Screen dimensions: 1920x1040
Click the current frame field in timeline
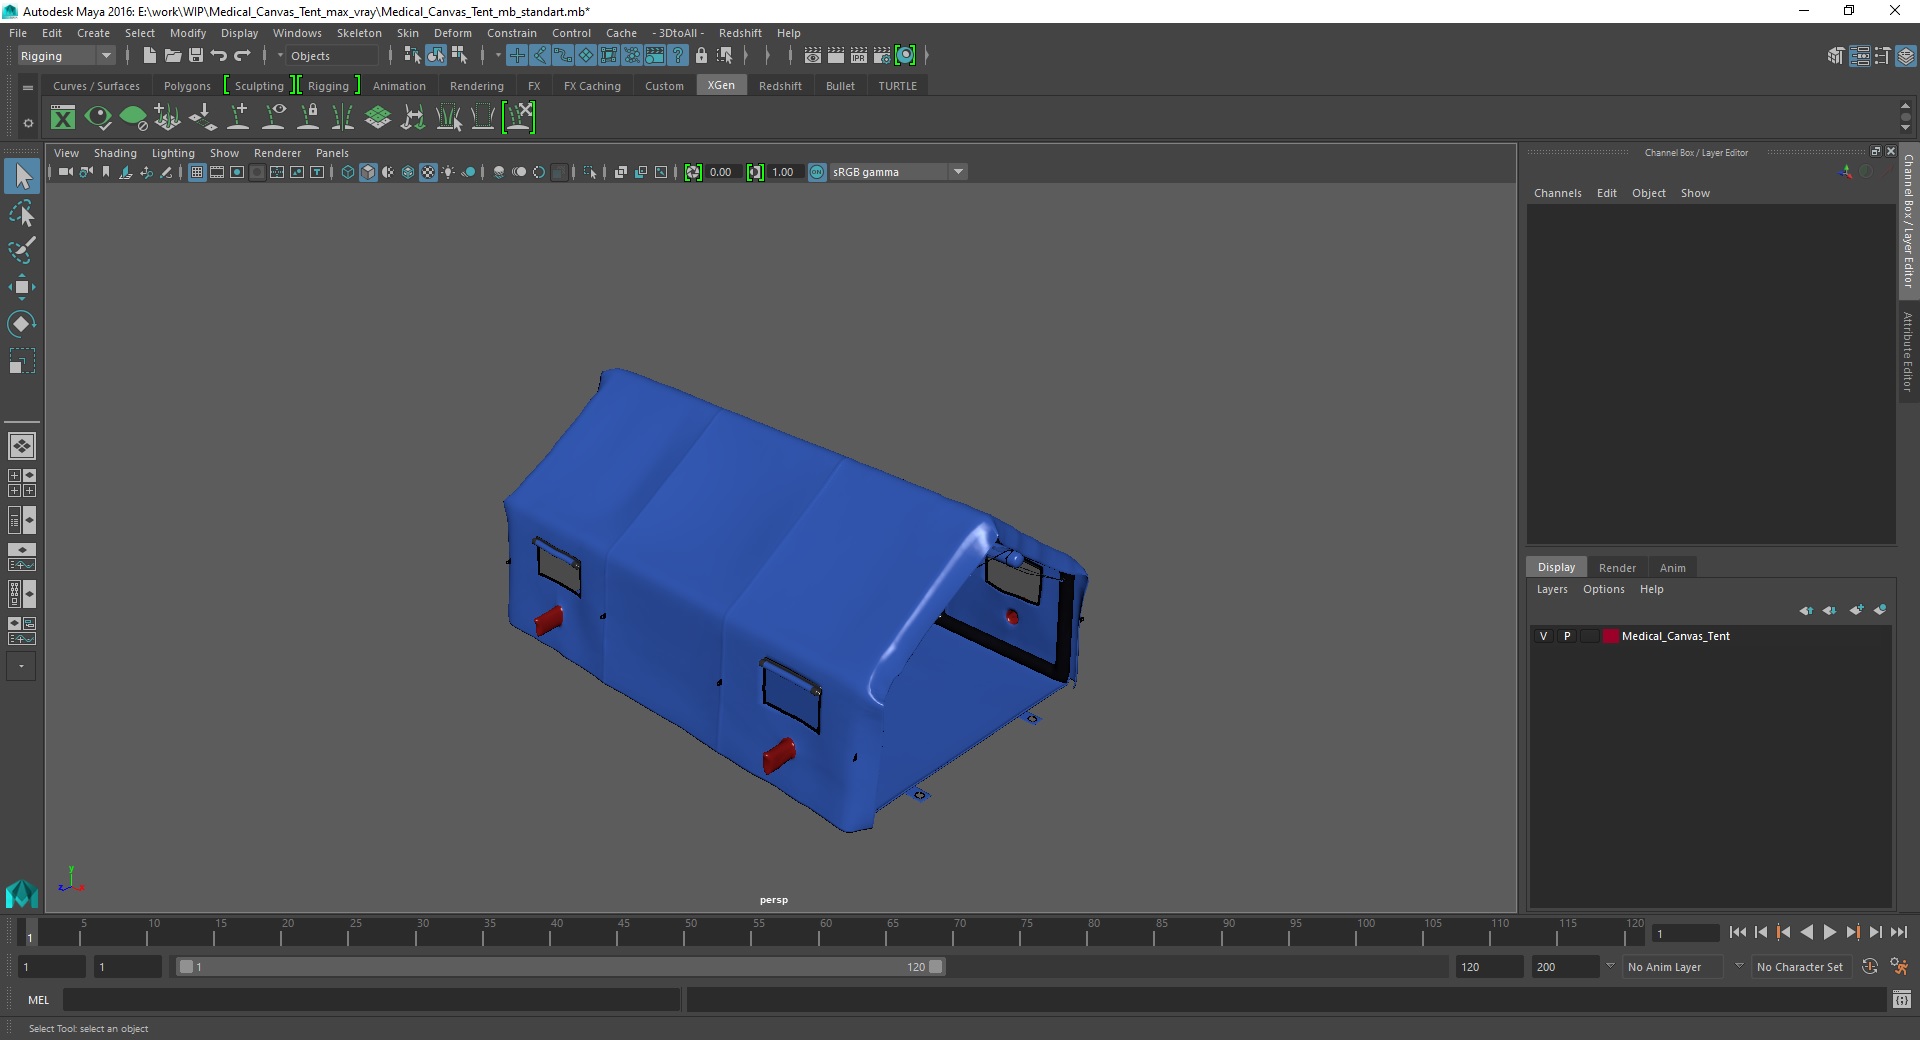(x=1685, y=933)
